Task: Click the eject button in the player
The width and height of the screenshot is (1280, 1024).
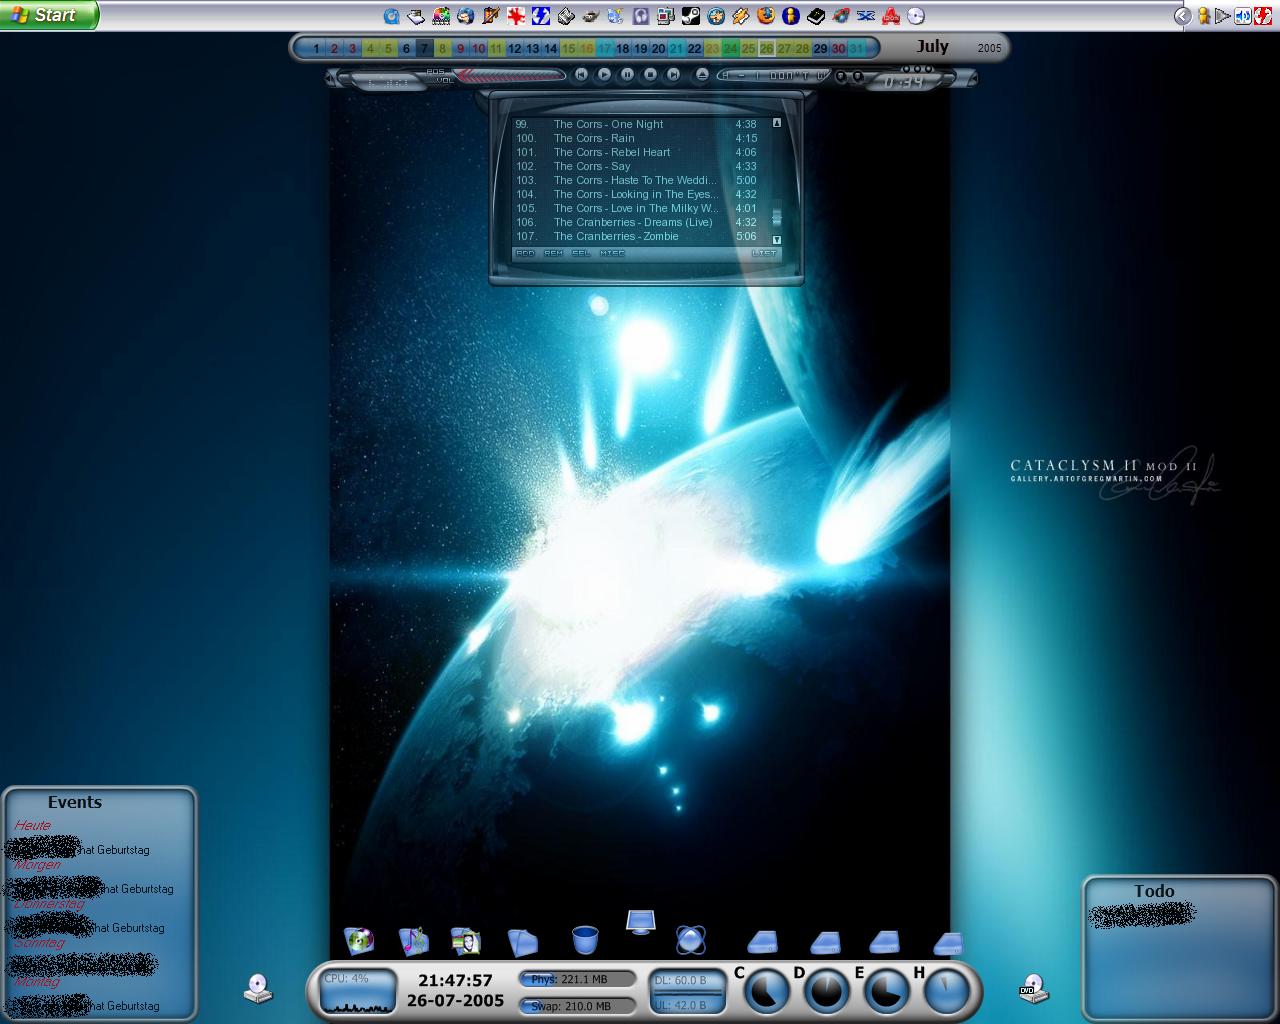Action: [x=702, y=74]
